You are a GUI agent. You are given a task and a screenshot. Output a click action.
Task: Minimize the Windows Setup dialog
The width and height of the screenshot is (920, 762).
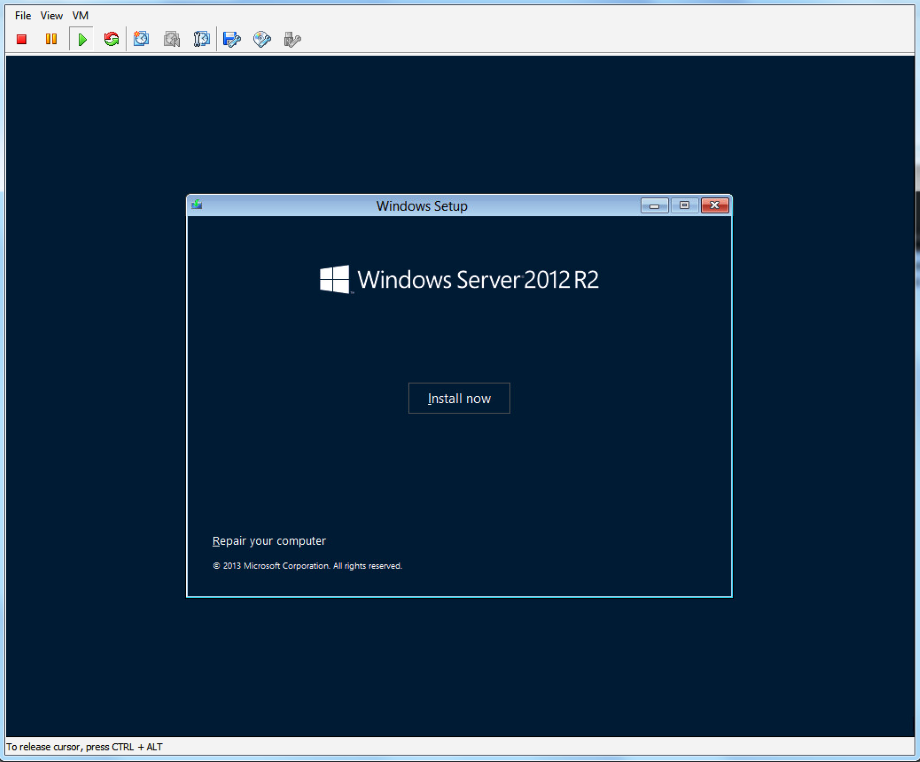[x=655, y=205]
